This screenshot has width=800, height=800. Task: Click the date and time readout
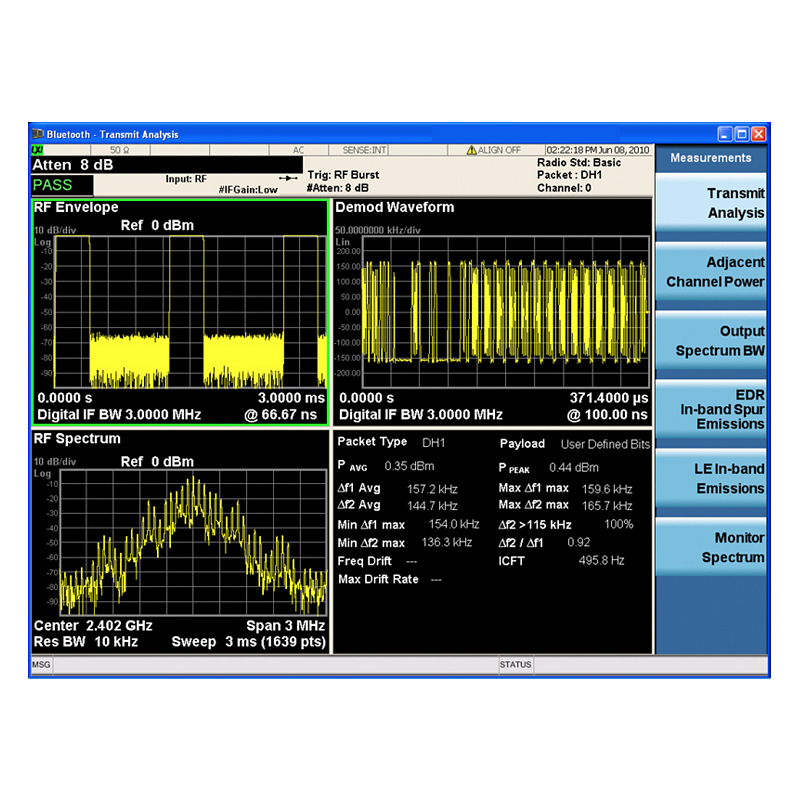pos(598,150)
